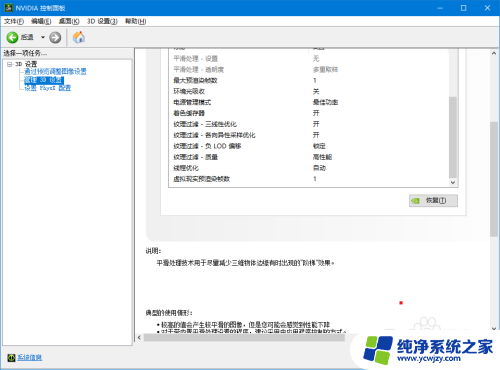Open the 着色缓存器 value 开
This screenshot has height=370, width=500.
[316, 113]
